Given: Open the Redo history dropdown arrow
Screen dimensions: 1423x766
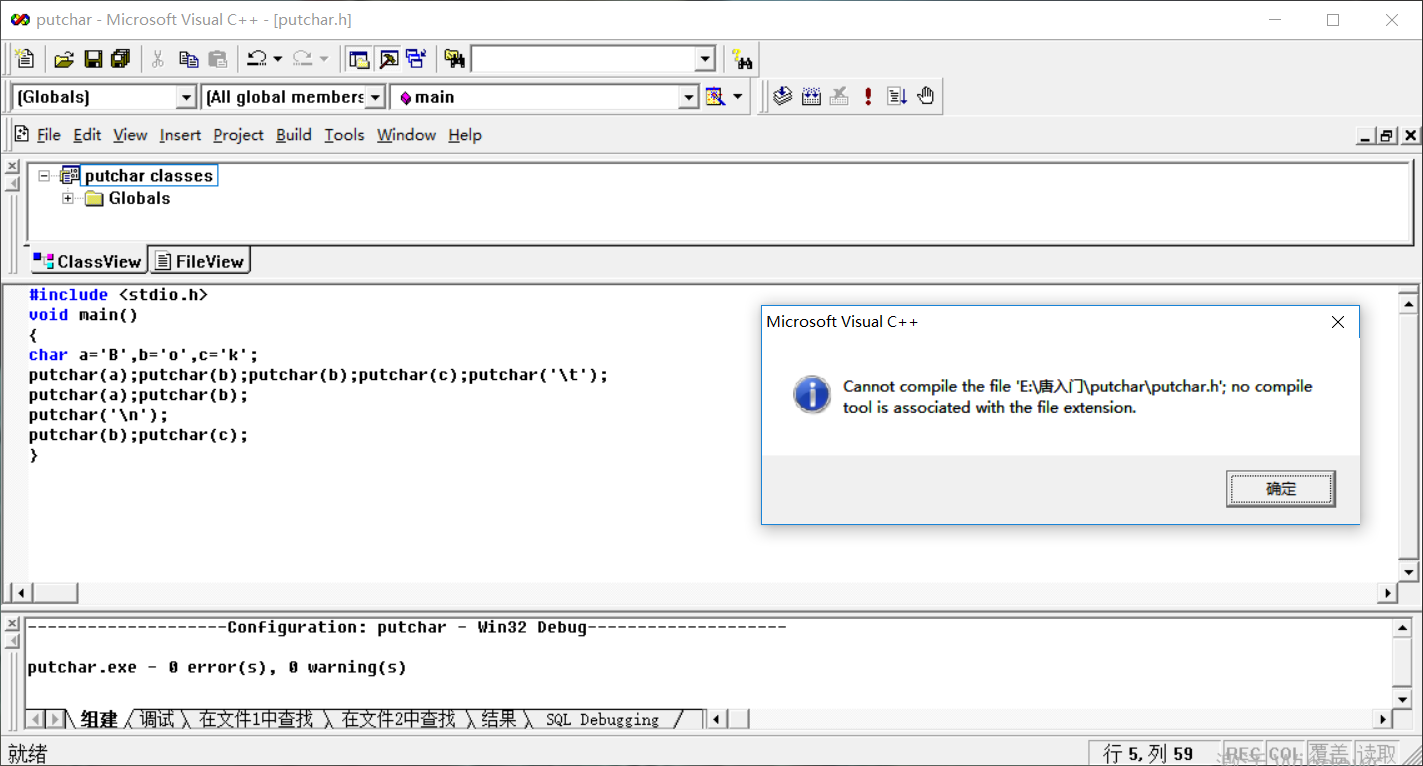Looking at the screenshot, I should (x=323, y=59).
